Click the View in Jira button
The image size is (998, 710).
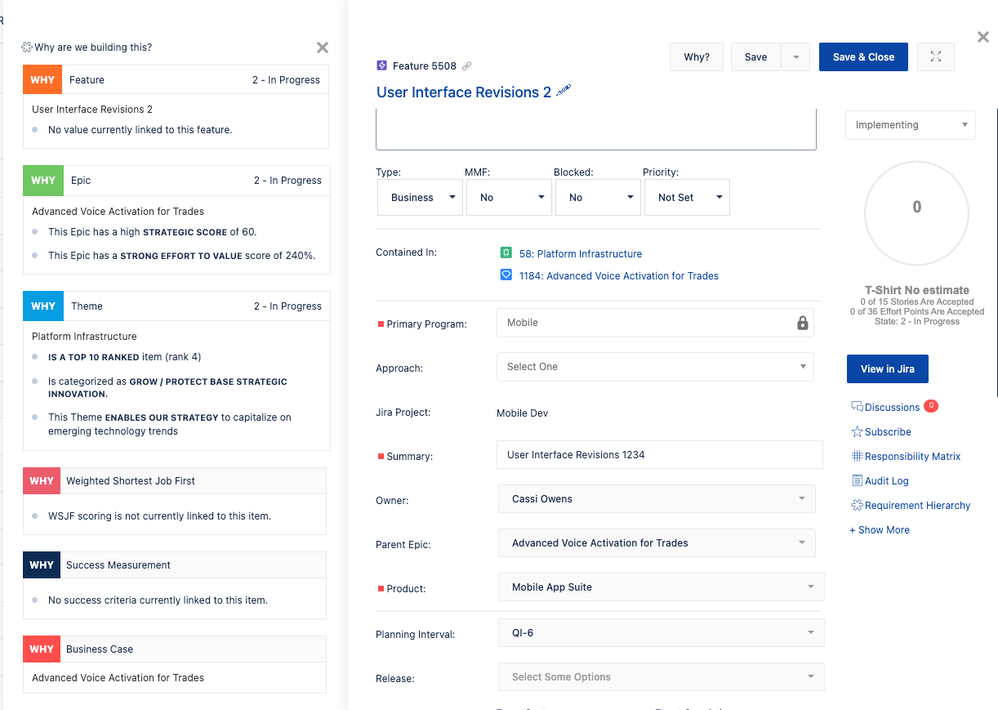887,369
